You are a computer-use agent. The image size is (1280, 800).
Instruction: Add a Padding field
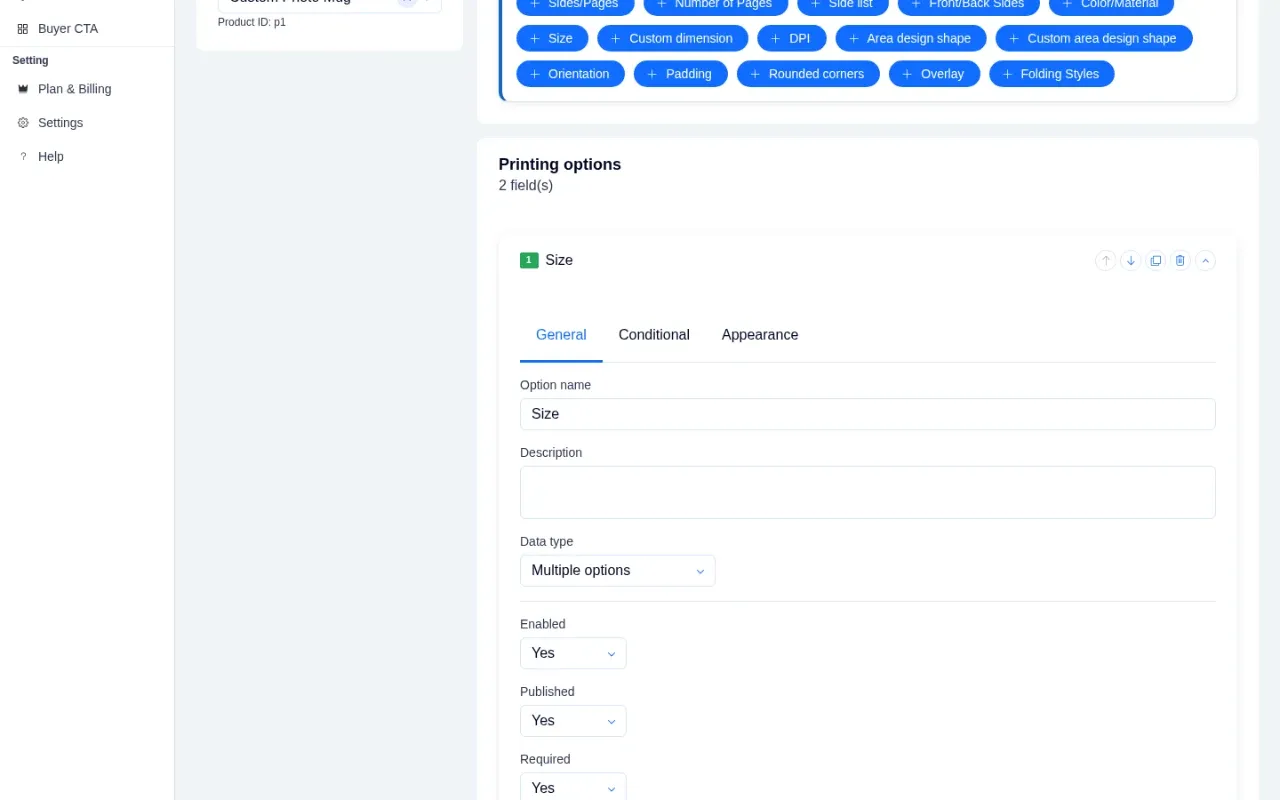pyautogui.click(x=681, y=74)
